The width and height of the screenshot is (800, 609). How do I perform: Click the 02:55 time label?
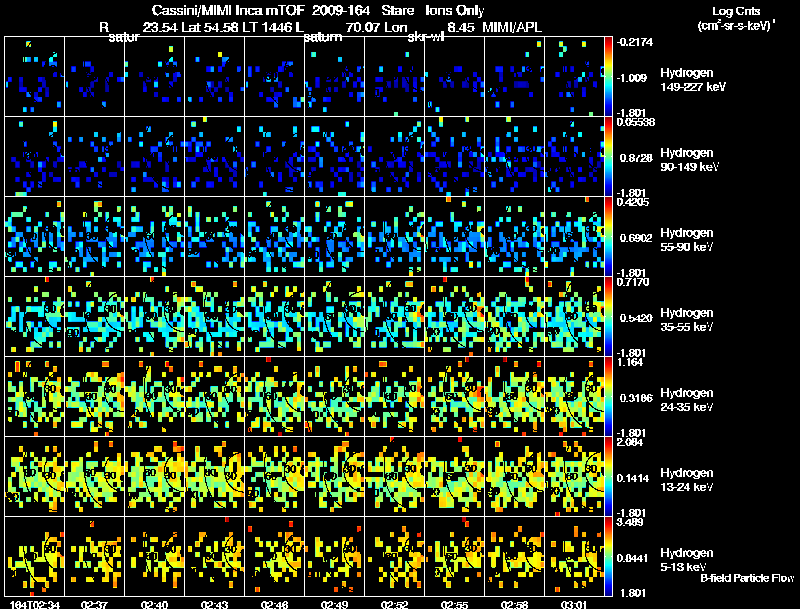454,605
